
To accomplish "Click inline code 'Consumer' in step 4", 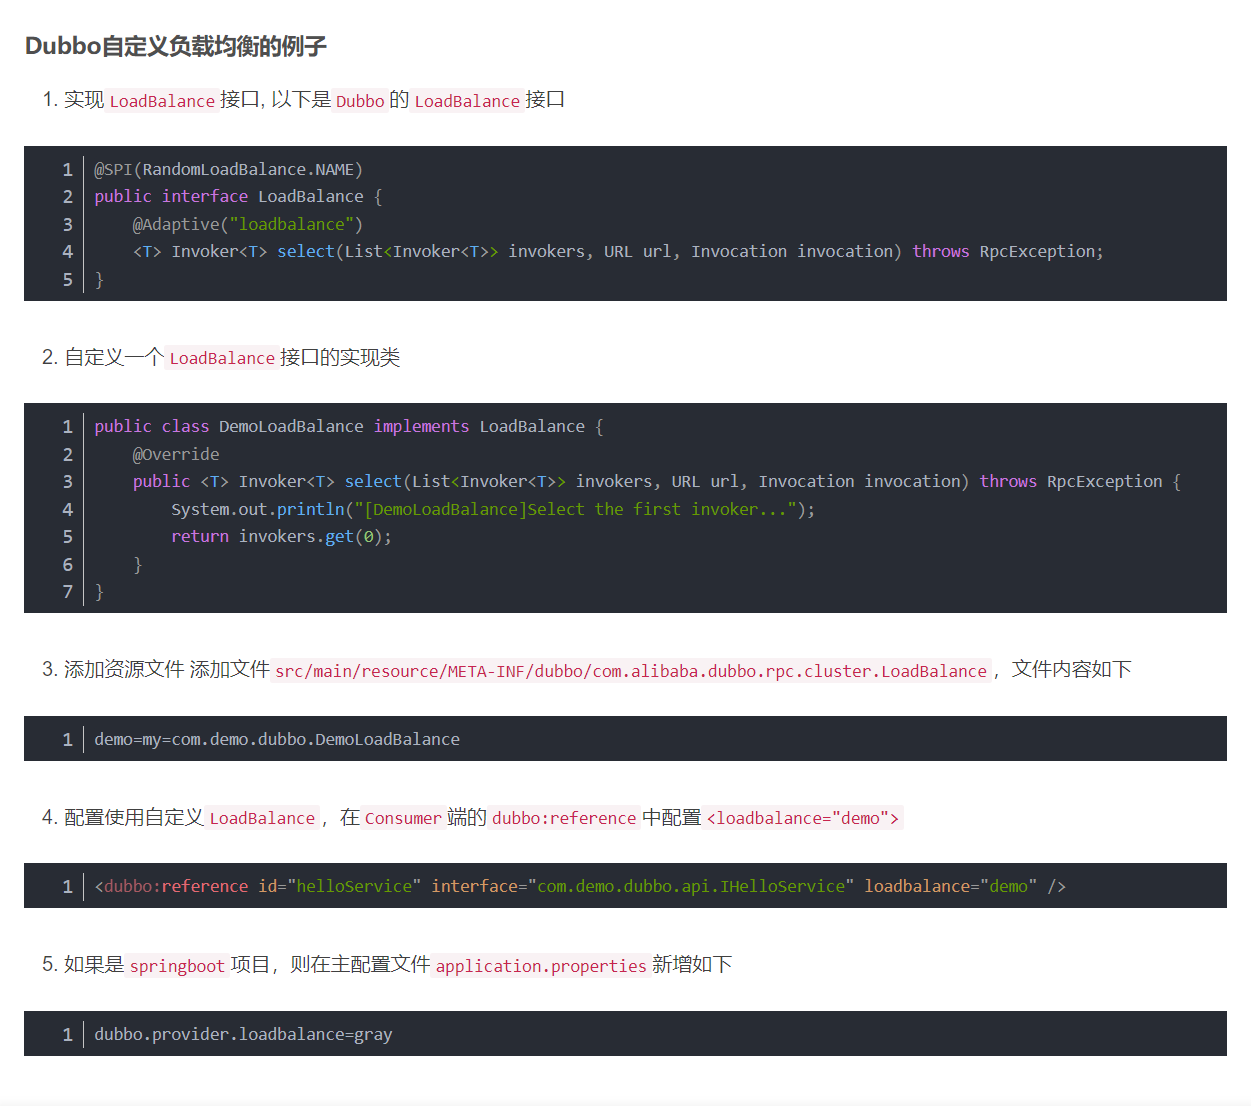I will [x=403, y=818].
